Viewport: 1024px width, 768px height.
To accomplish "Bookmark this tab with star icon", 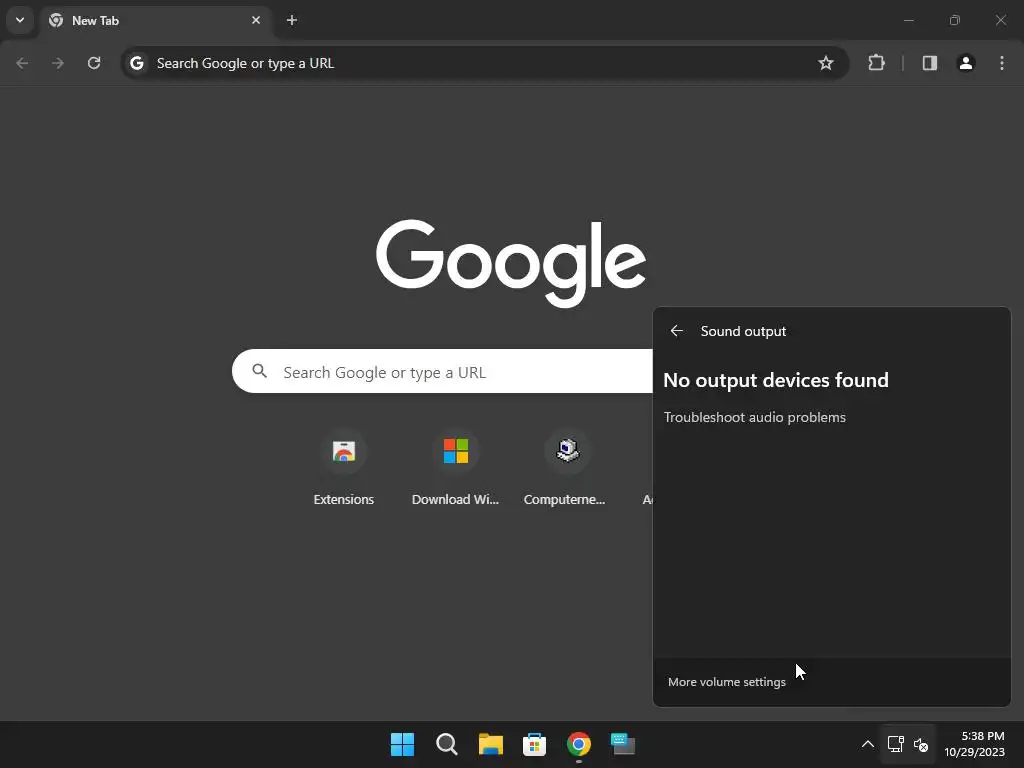I will coord(825,63).
